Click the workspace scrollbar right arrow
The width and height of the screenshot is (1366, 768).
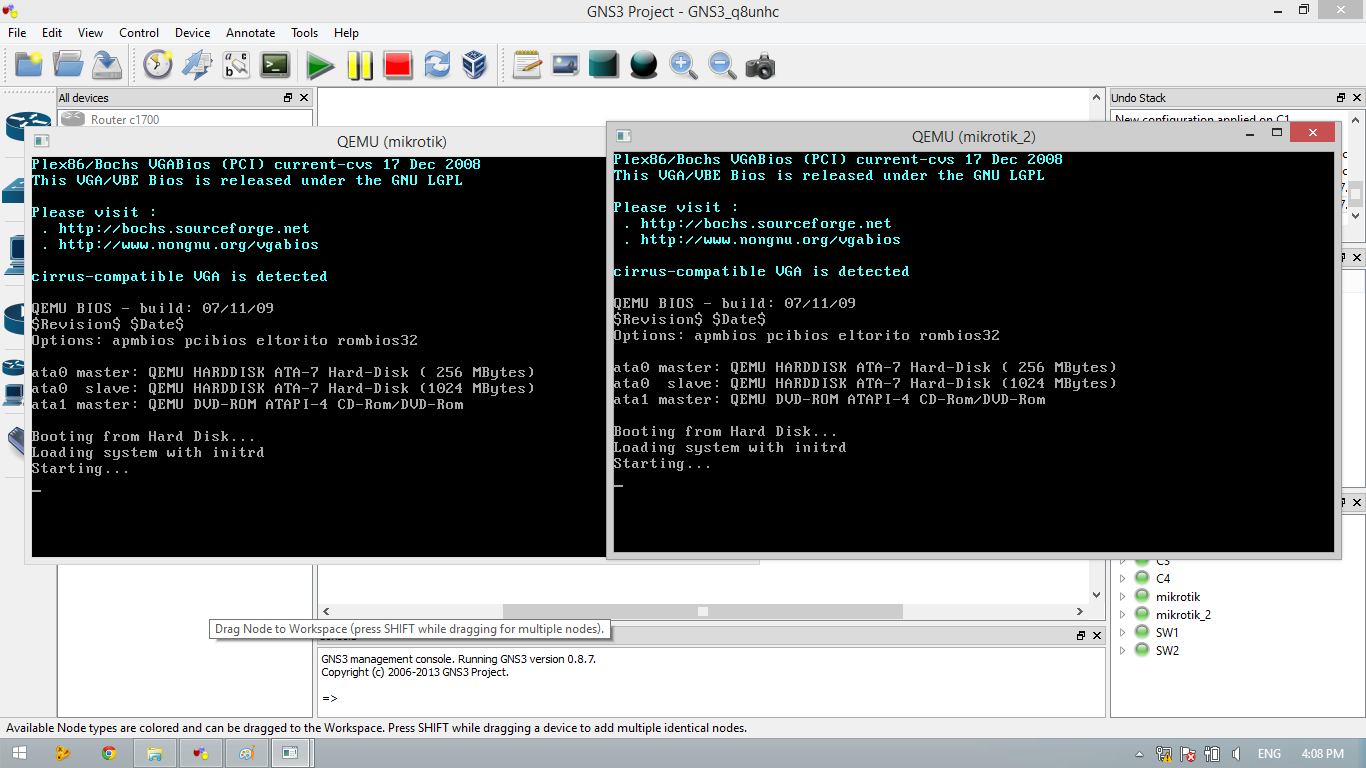[1080, 611]
